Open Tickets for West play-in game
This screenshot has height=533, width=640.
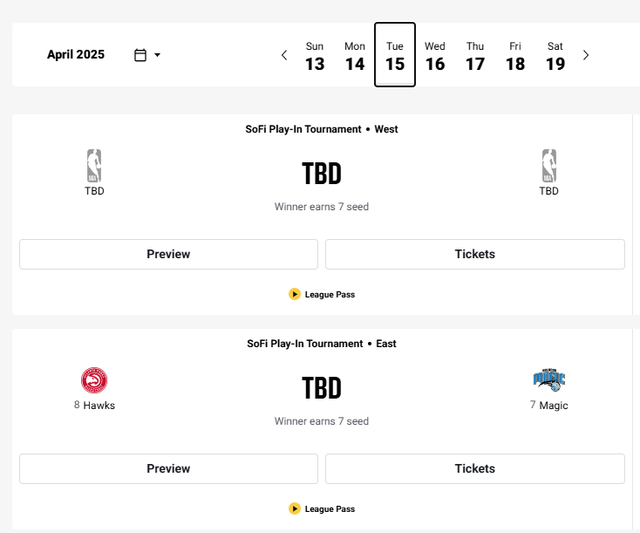[x=475, y=254]
